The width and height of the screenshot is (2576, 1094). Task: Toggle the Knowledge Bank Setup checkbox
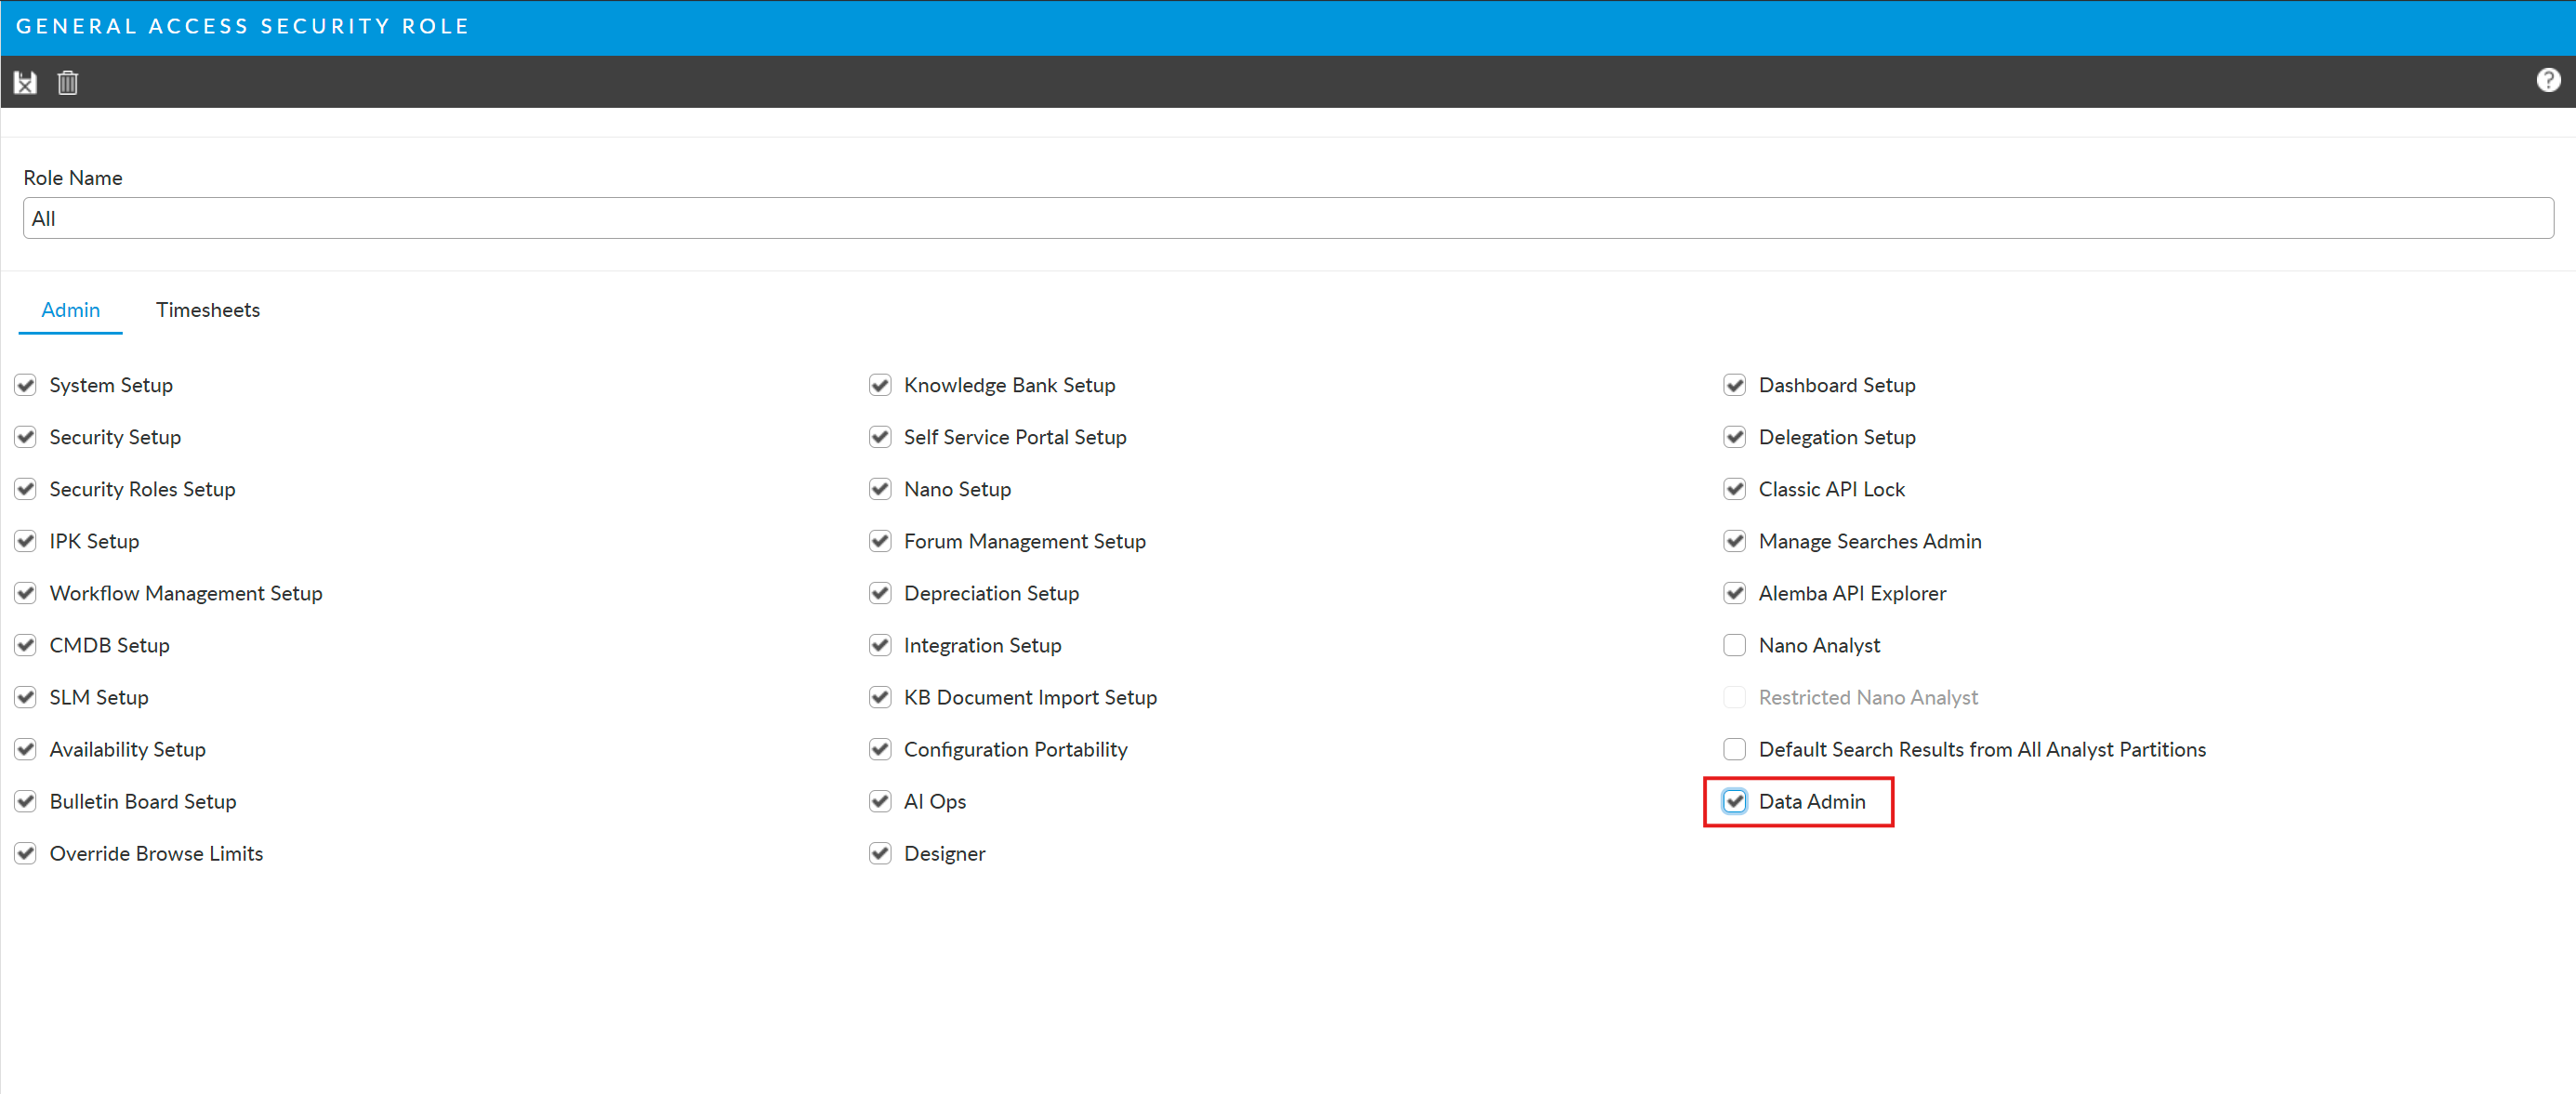tap(880, 385)
